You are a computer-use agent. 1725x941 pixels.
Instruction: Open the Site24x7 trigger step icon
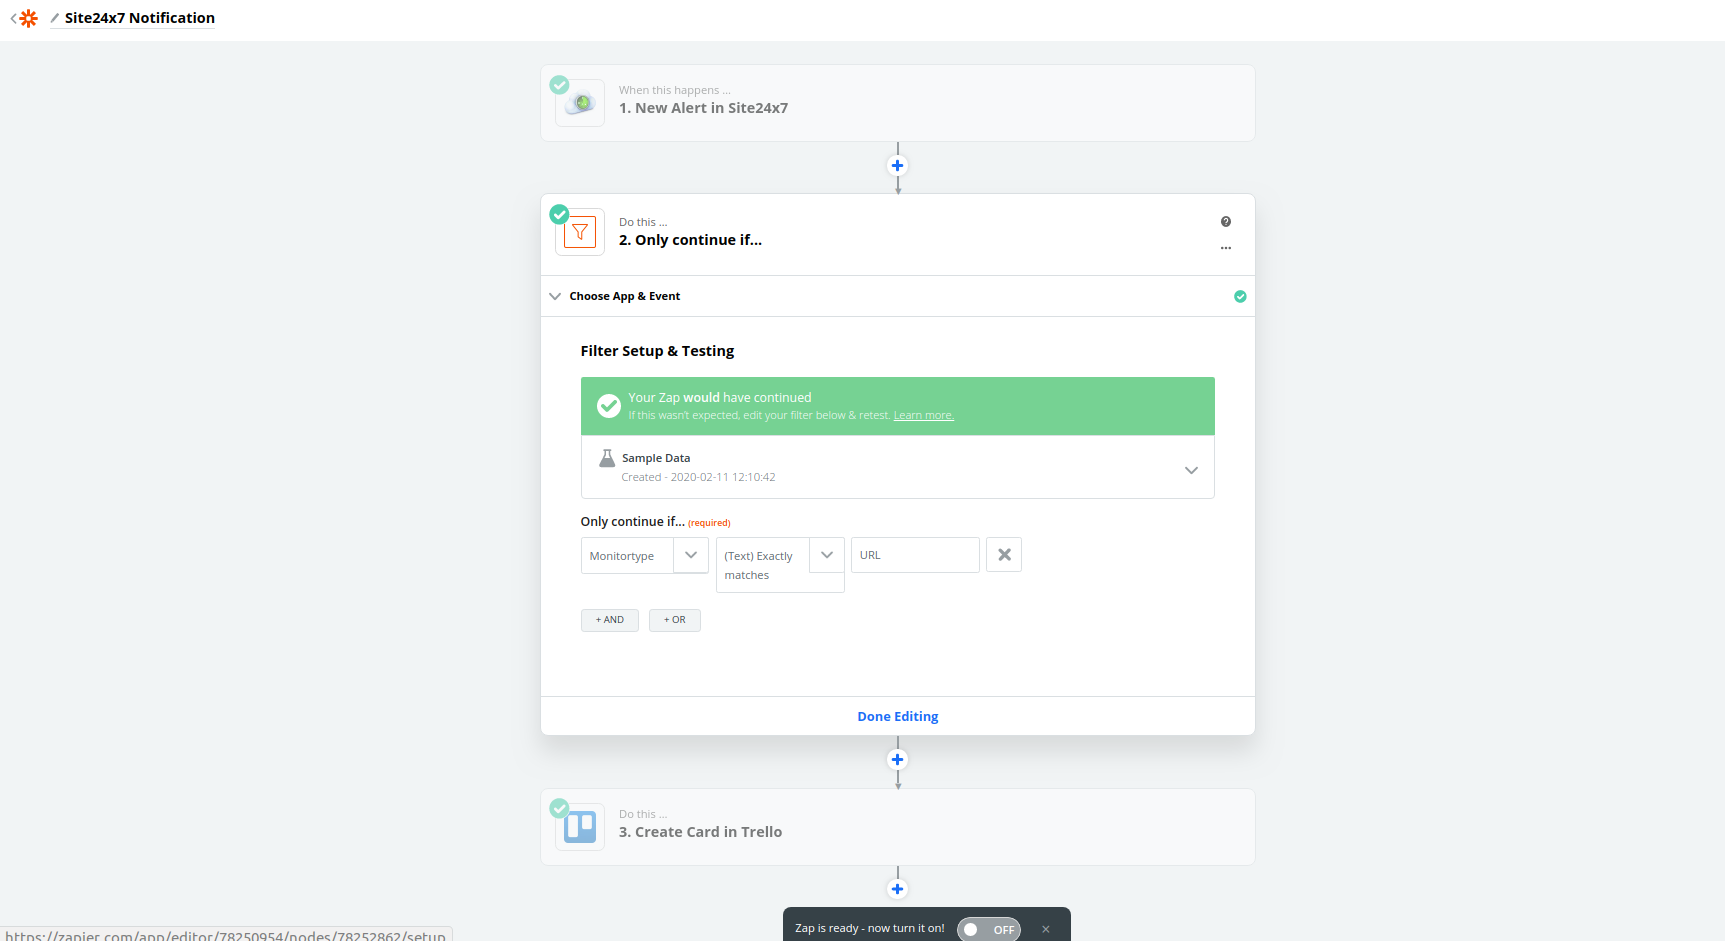pyautogui.click(x=580, y=103)
